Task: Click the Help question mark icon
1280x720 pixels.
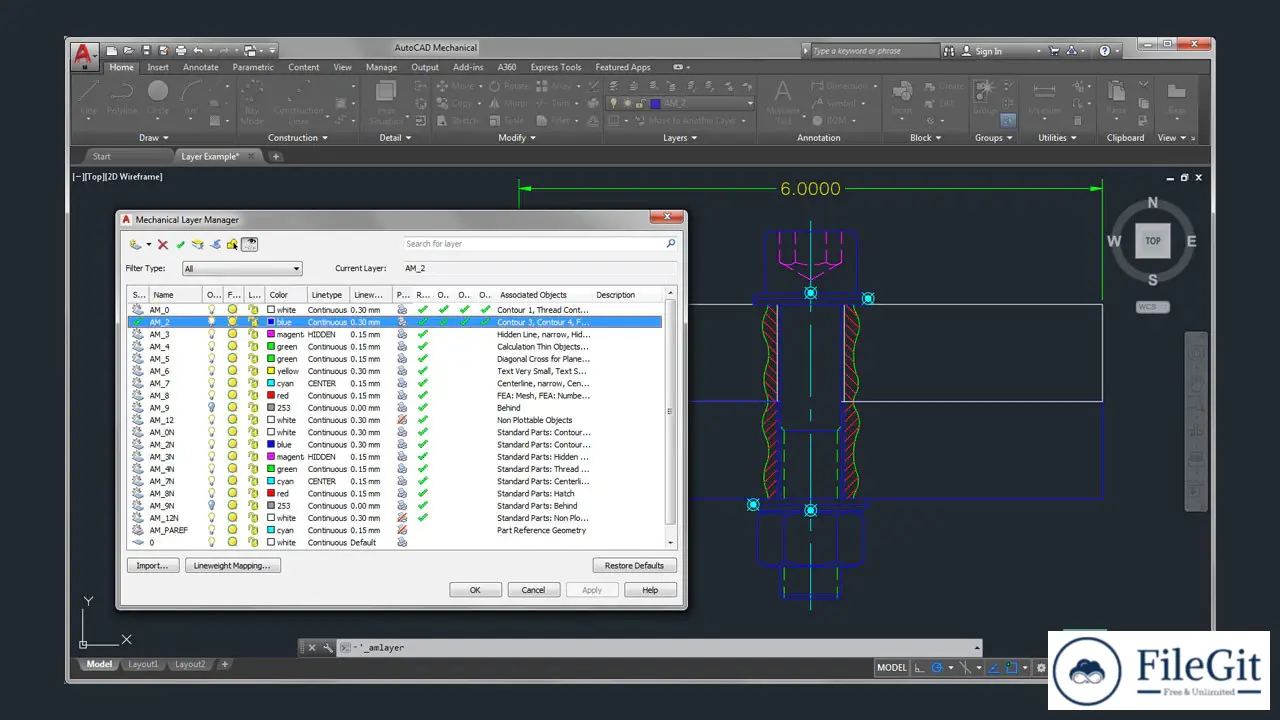Action: point(1104,50)
